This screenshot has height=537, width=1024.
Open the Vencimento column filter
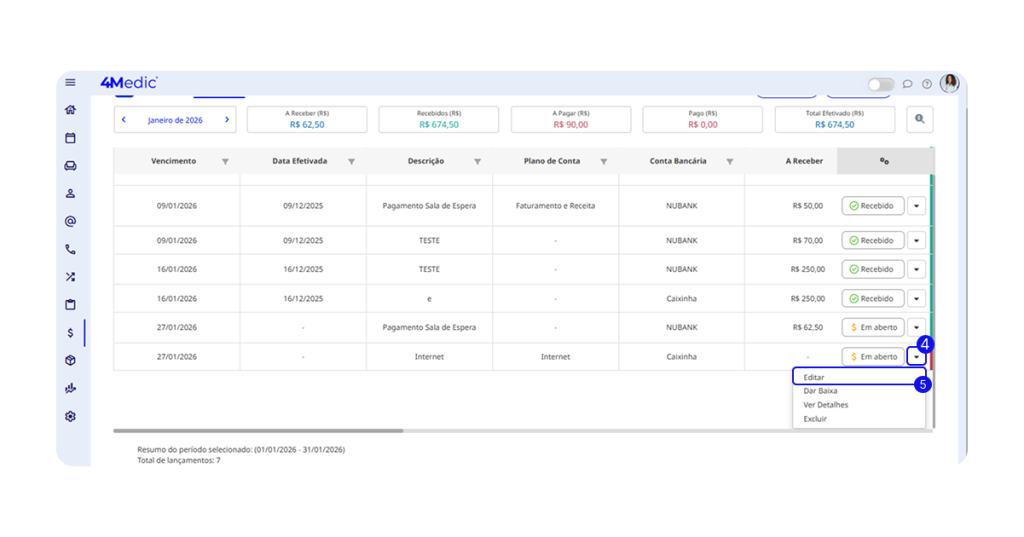225,162
